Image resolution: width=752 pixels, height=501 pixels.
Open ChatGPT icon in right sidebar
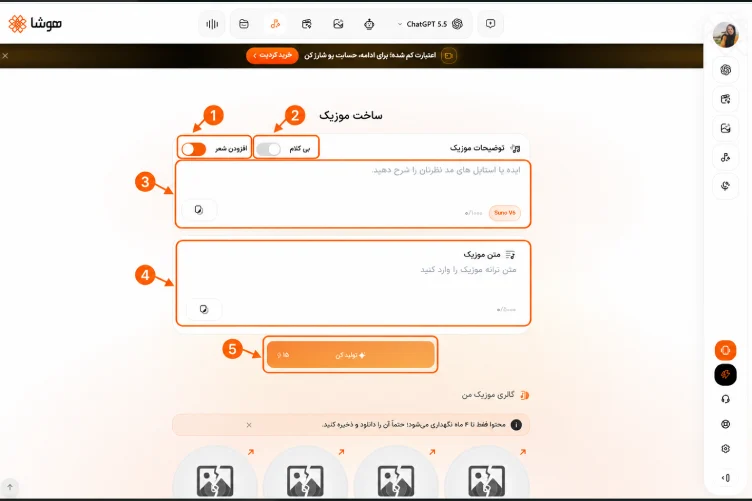(x=725, y=70)
